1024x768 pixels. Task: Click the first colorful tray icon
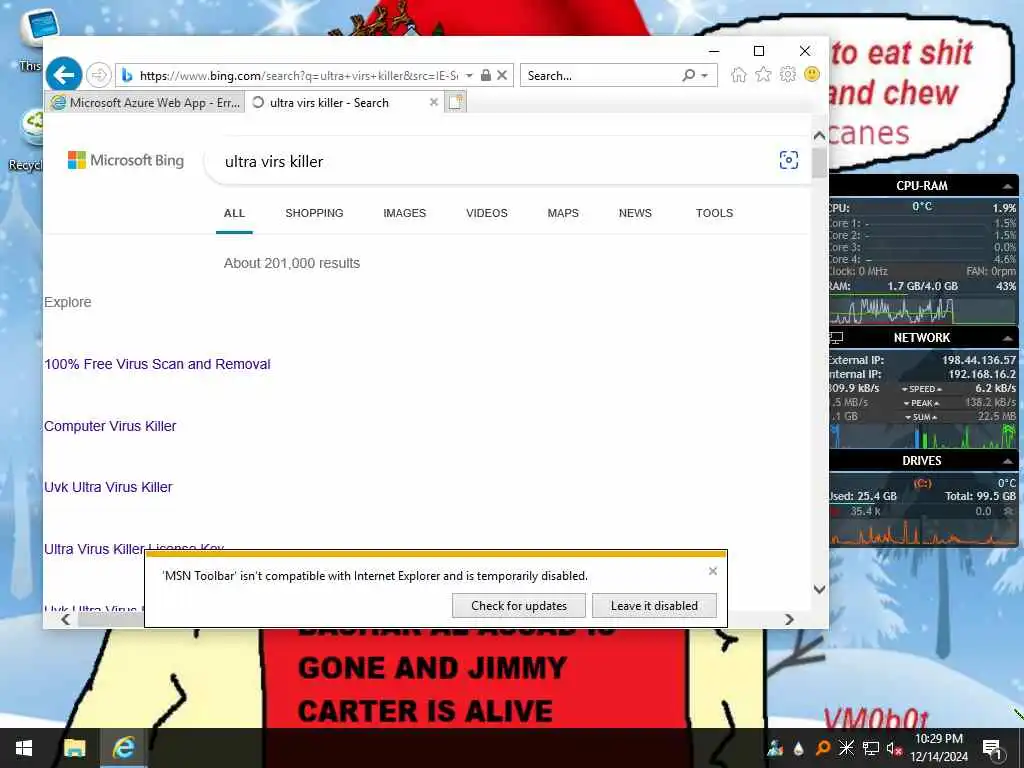coord(775,748)
